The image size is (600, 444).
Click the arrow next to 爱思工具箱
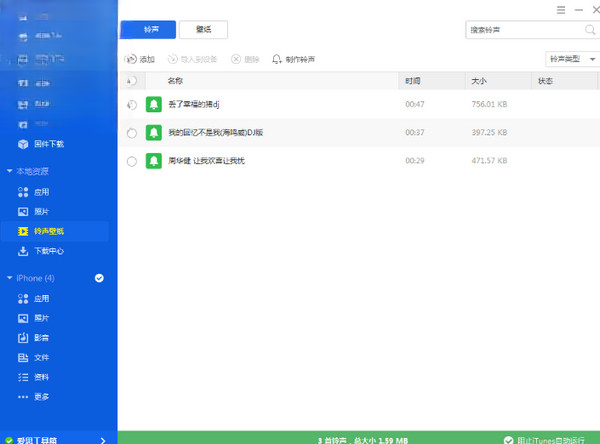point(103,441)
